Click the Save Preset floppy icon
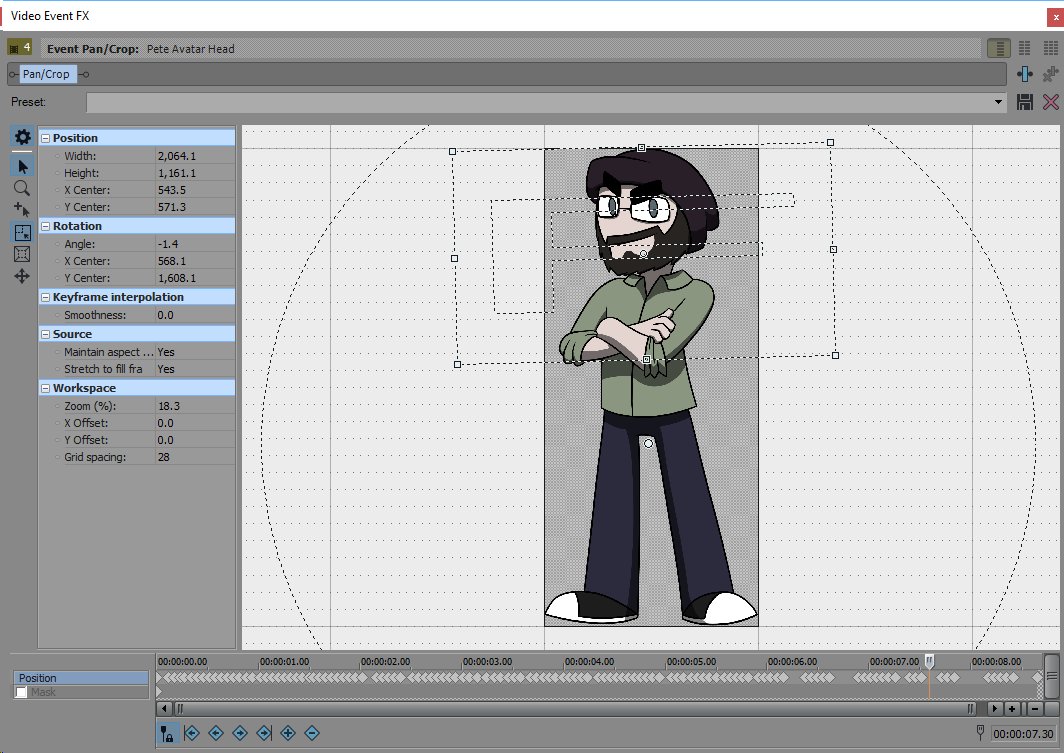The height and width of the screenshot is (753, 1064). coord(1025,102)
